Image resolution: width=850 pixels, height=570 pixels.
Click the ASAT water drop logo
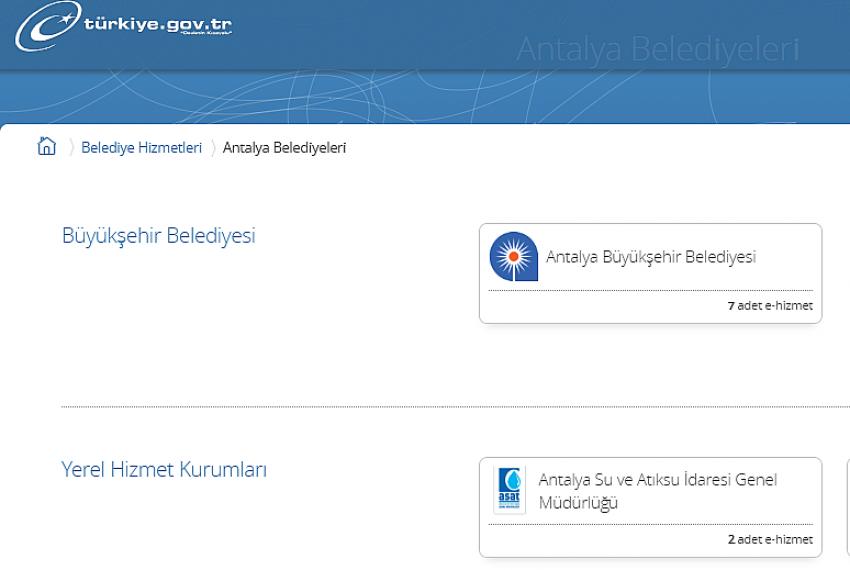pos(510,490)
